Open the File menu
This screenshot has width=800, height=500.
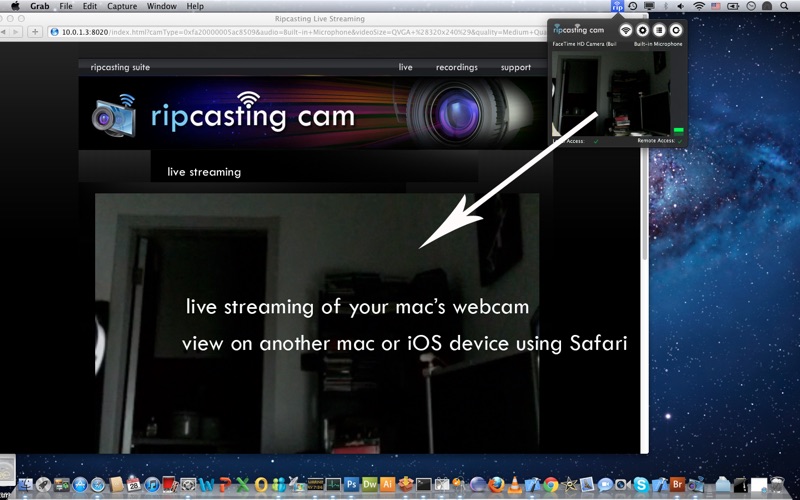66,6
